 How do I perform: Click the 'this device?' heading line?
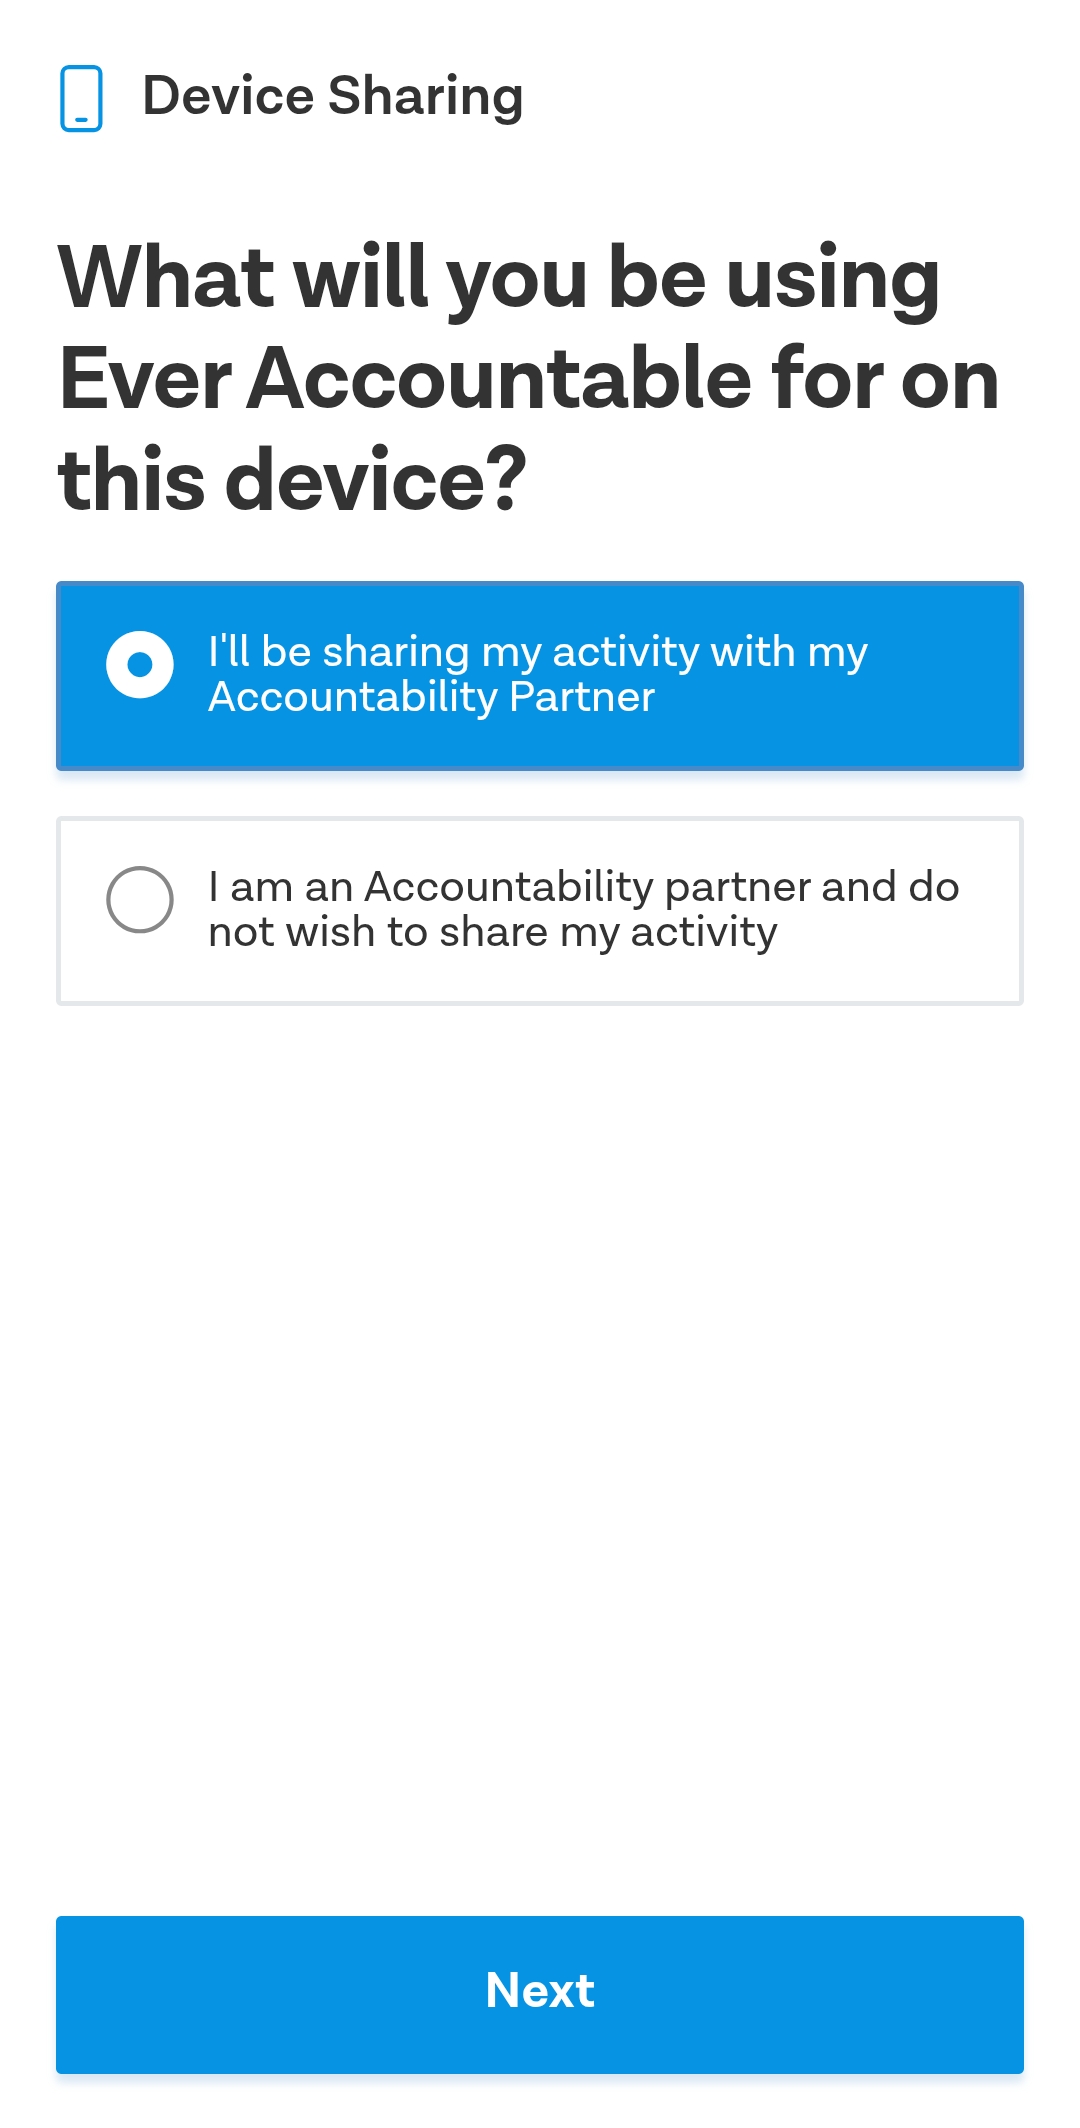click(292, 480)
